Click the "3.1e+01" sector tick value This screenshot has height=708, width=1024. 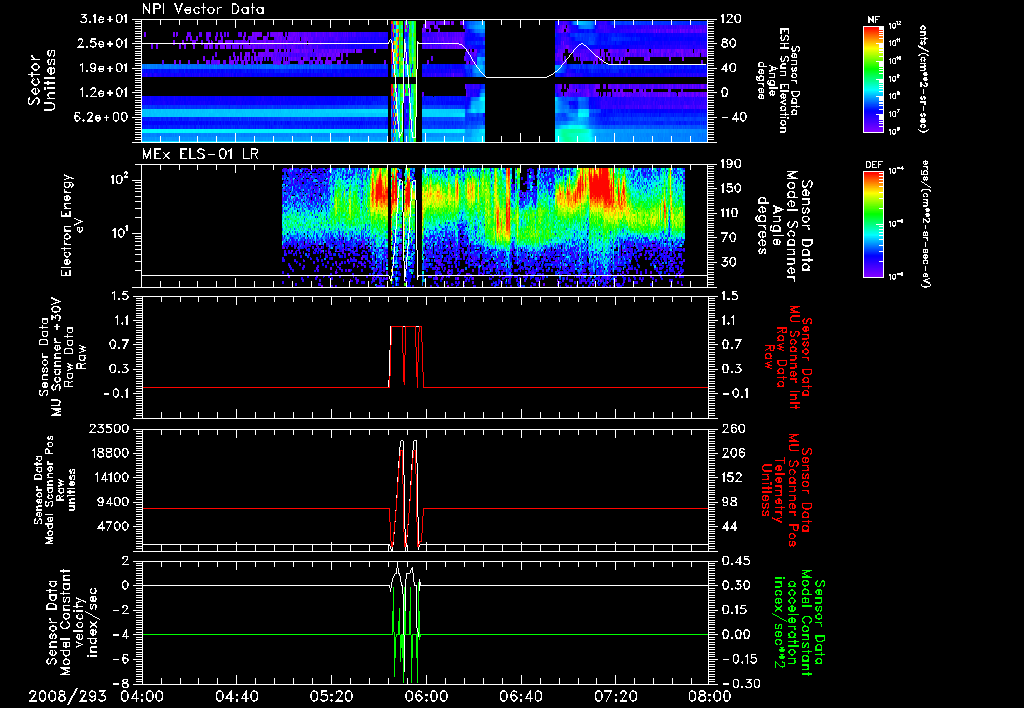pos(104,19)
